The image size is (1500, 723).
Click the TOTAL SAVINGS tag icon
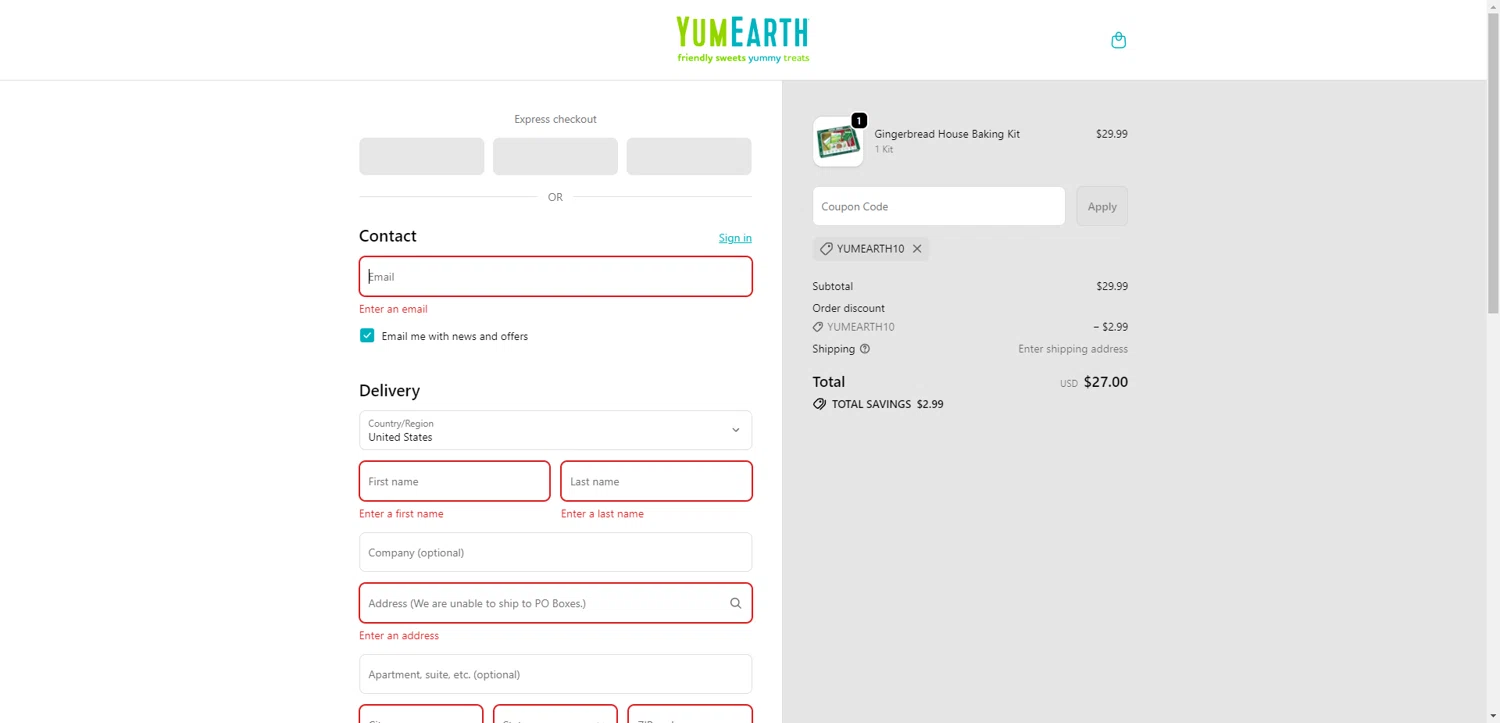pos(820,404)
